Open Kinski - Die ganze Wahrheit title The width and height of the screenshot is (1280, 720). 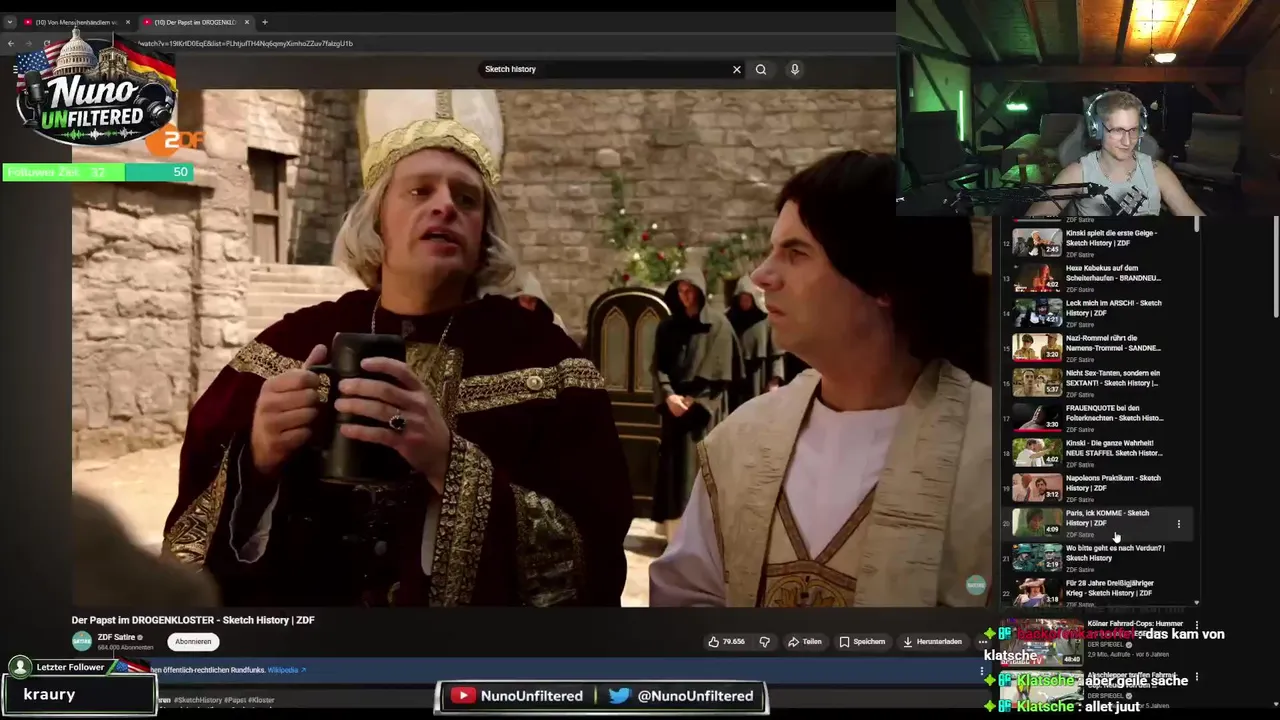(1114, 448)
